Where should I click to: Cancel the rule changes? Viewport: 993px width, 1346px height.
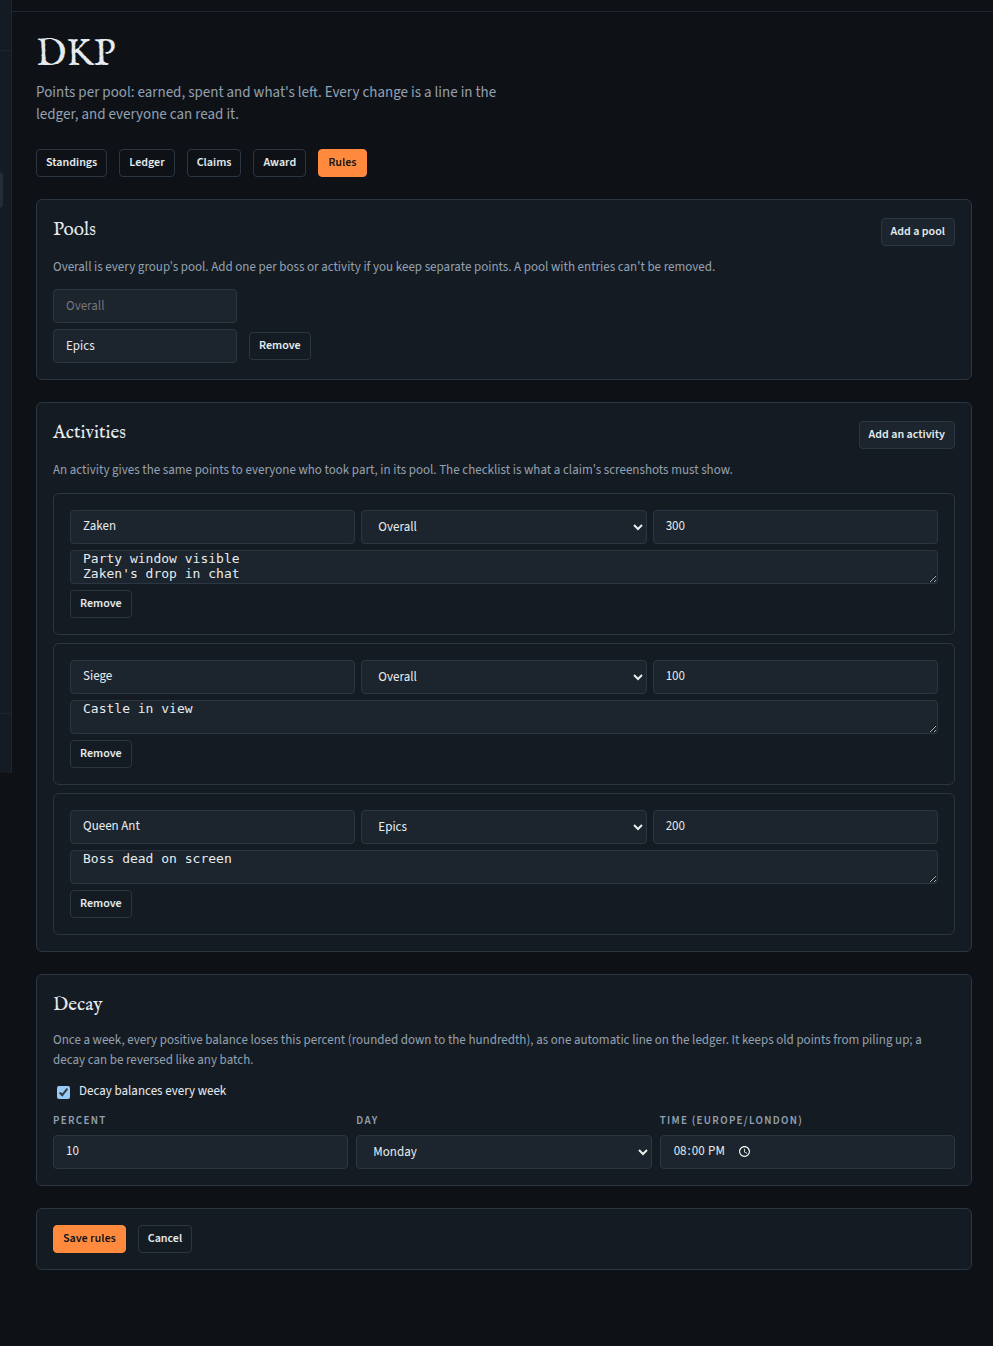165,1239
